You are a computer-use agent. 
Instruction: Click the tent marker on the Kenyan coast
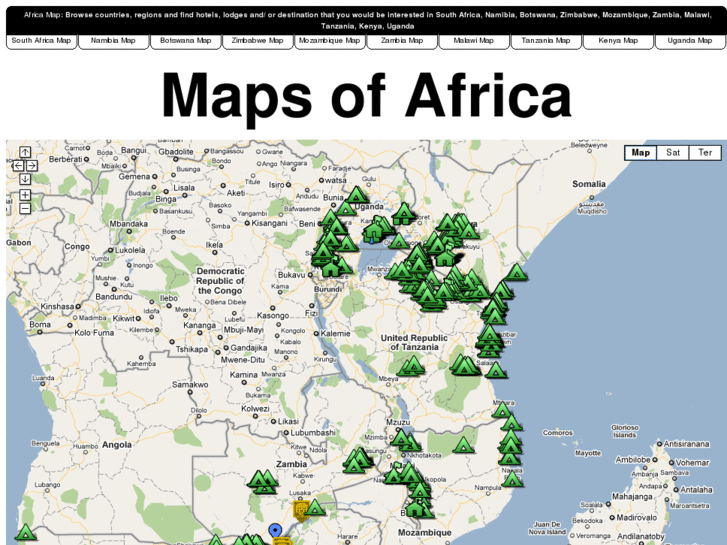516,272
